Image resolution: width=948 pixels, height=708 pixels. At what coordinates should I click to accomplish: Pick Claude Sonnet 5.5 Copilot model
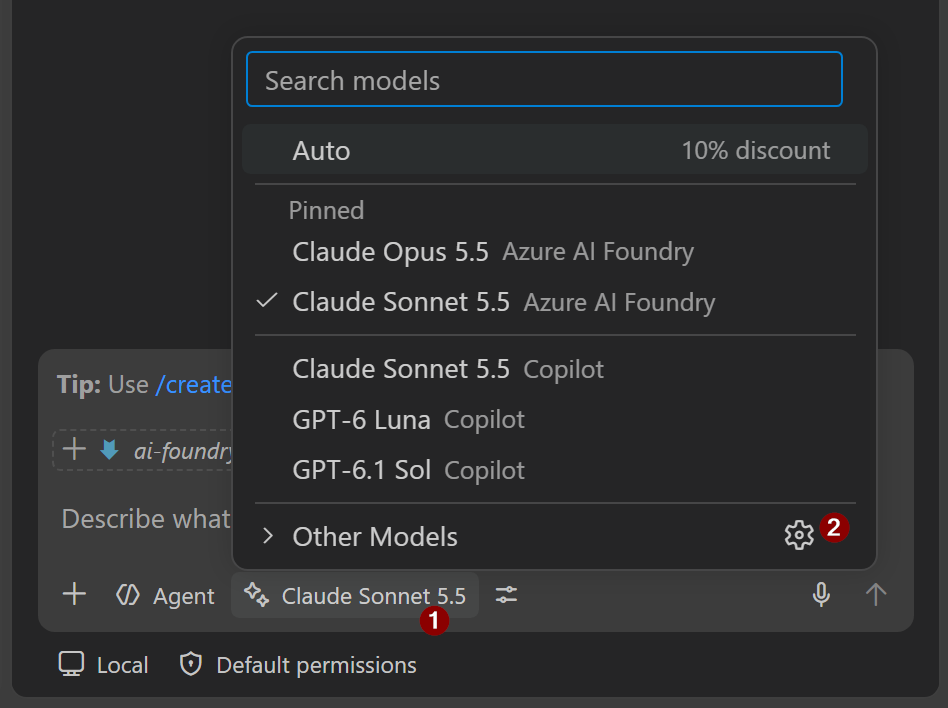(554, 369)
